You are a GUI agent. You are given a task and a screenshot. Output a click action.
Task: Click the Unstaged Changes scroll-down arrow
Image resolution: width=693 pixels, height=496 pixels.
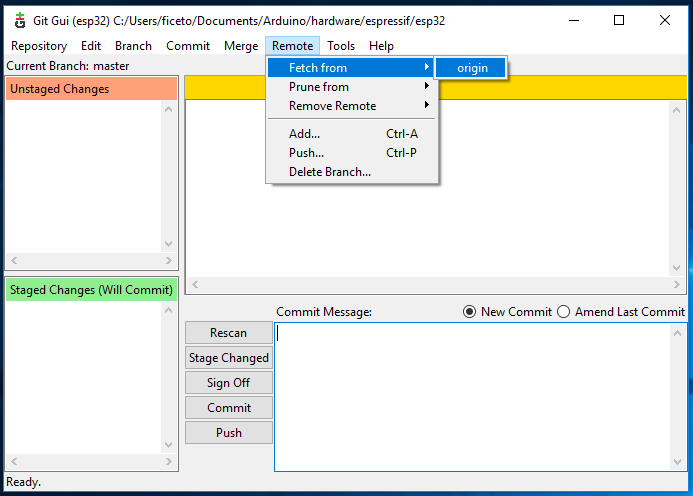(x=168, y=245)
